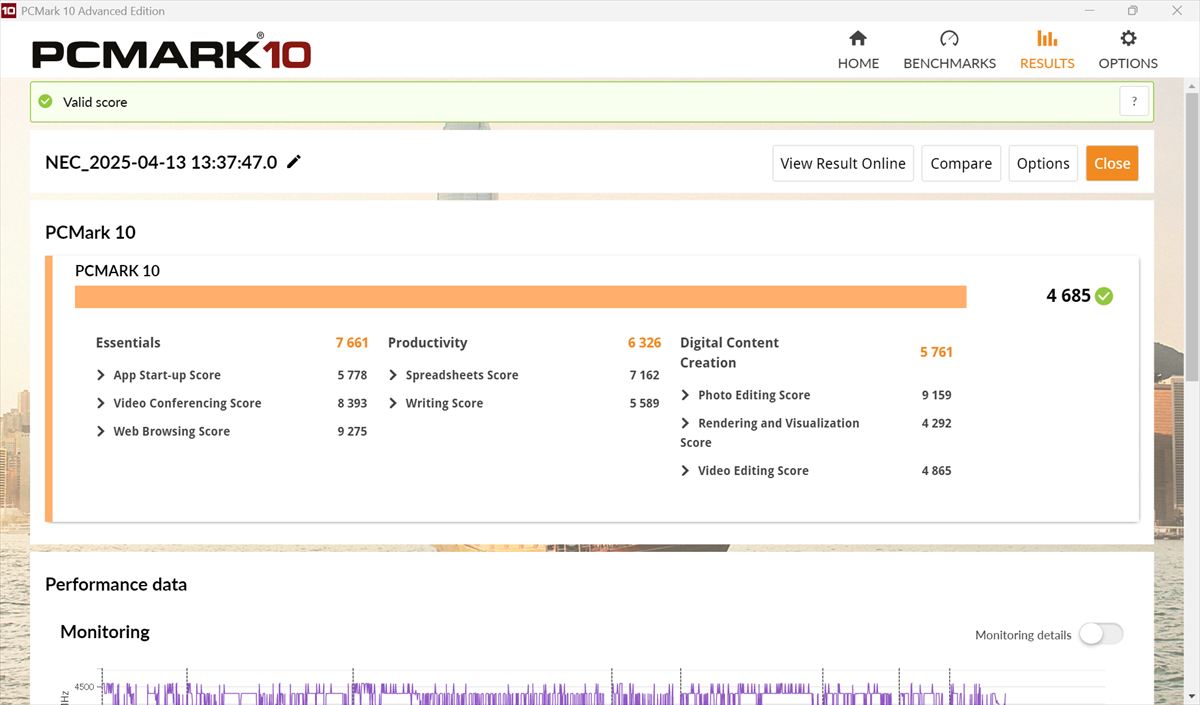Toggle the Monitoring details switch
This screenshot has height=705, width=1200.
pos(1101,634)
